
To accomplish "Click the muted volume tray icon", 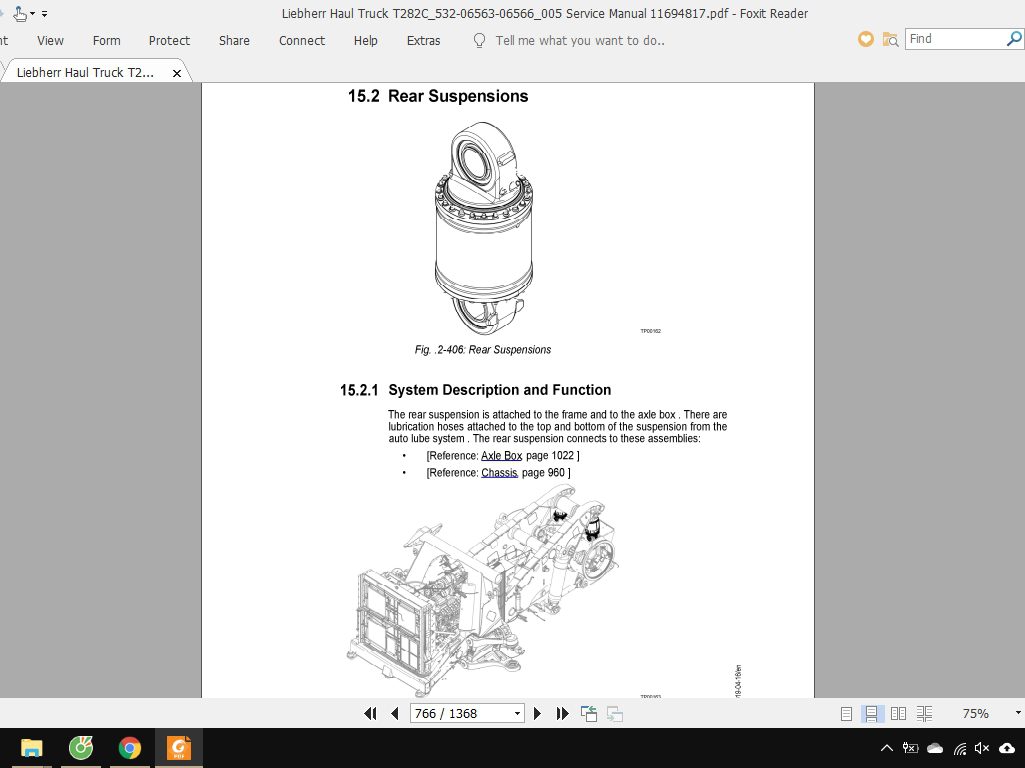I will [x=982, y=748].
